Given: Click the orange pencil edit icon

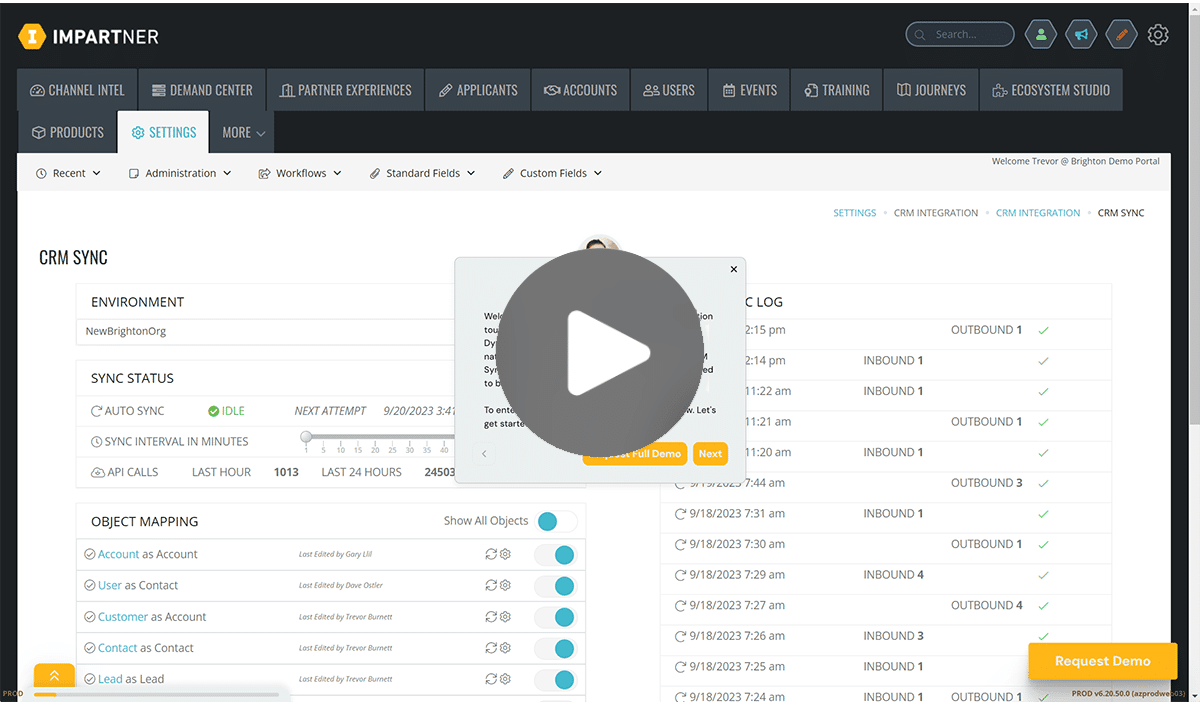Looking at the screenshot, I should (x=1121, y=34).
